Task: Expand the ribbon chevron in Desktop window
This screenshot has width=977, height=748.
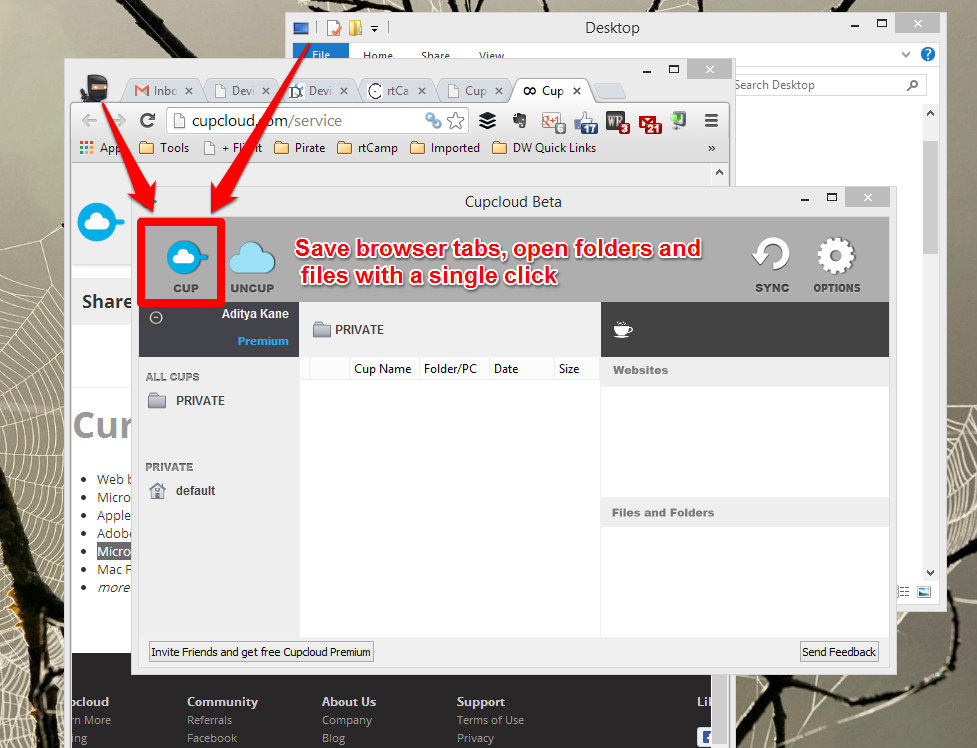Action: [x=906, y=54]
